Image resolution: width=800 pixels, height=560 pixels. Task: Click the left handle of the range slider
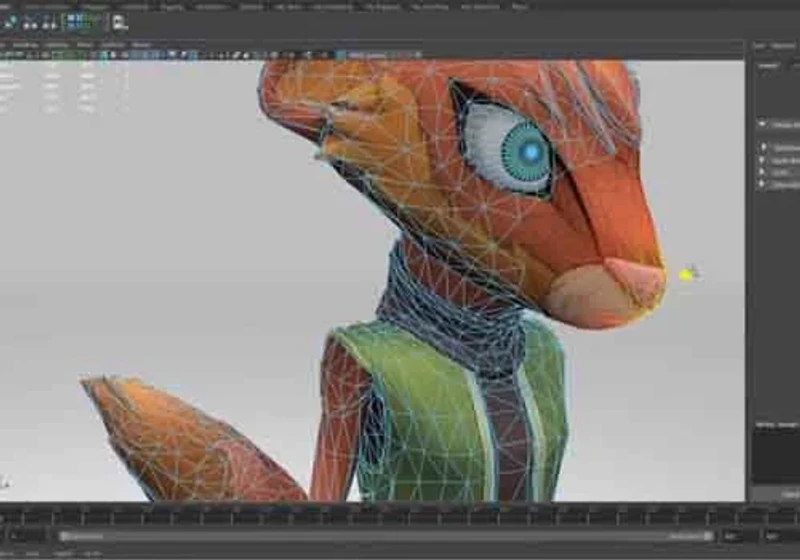[64, 536]
